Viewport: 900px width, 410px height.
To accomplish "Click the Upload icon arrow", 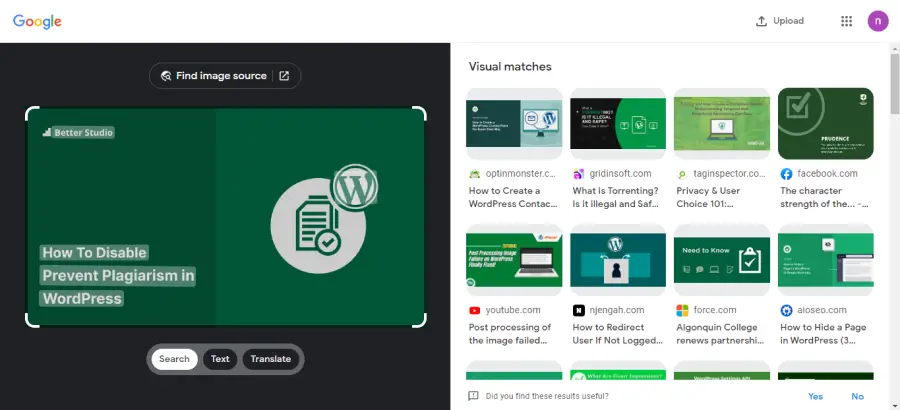I will click(x=761, y=21).
